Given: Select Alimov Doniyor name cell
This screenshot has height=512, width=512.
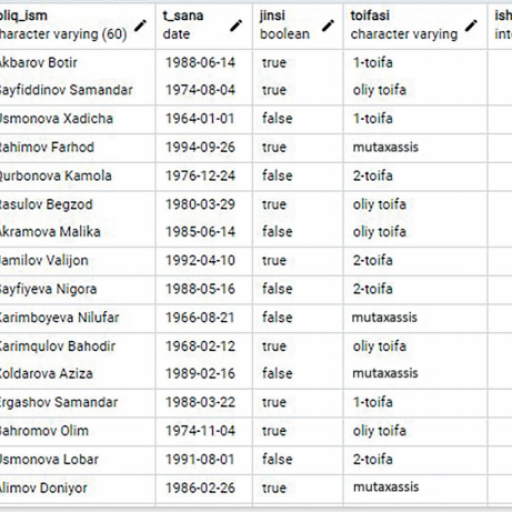Looking at the screenshot, I should 77,488.
